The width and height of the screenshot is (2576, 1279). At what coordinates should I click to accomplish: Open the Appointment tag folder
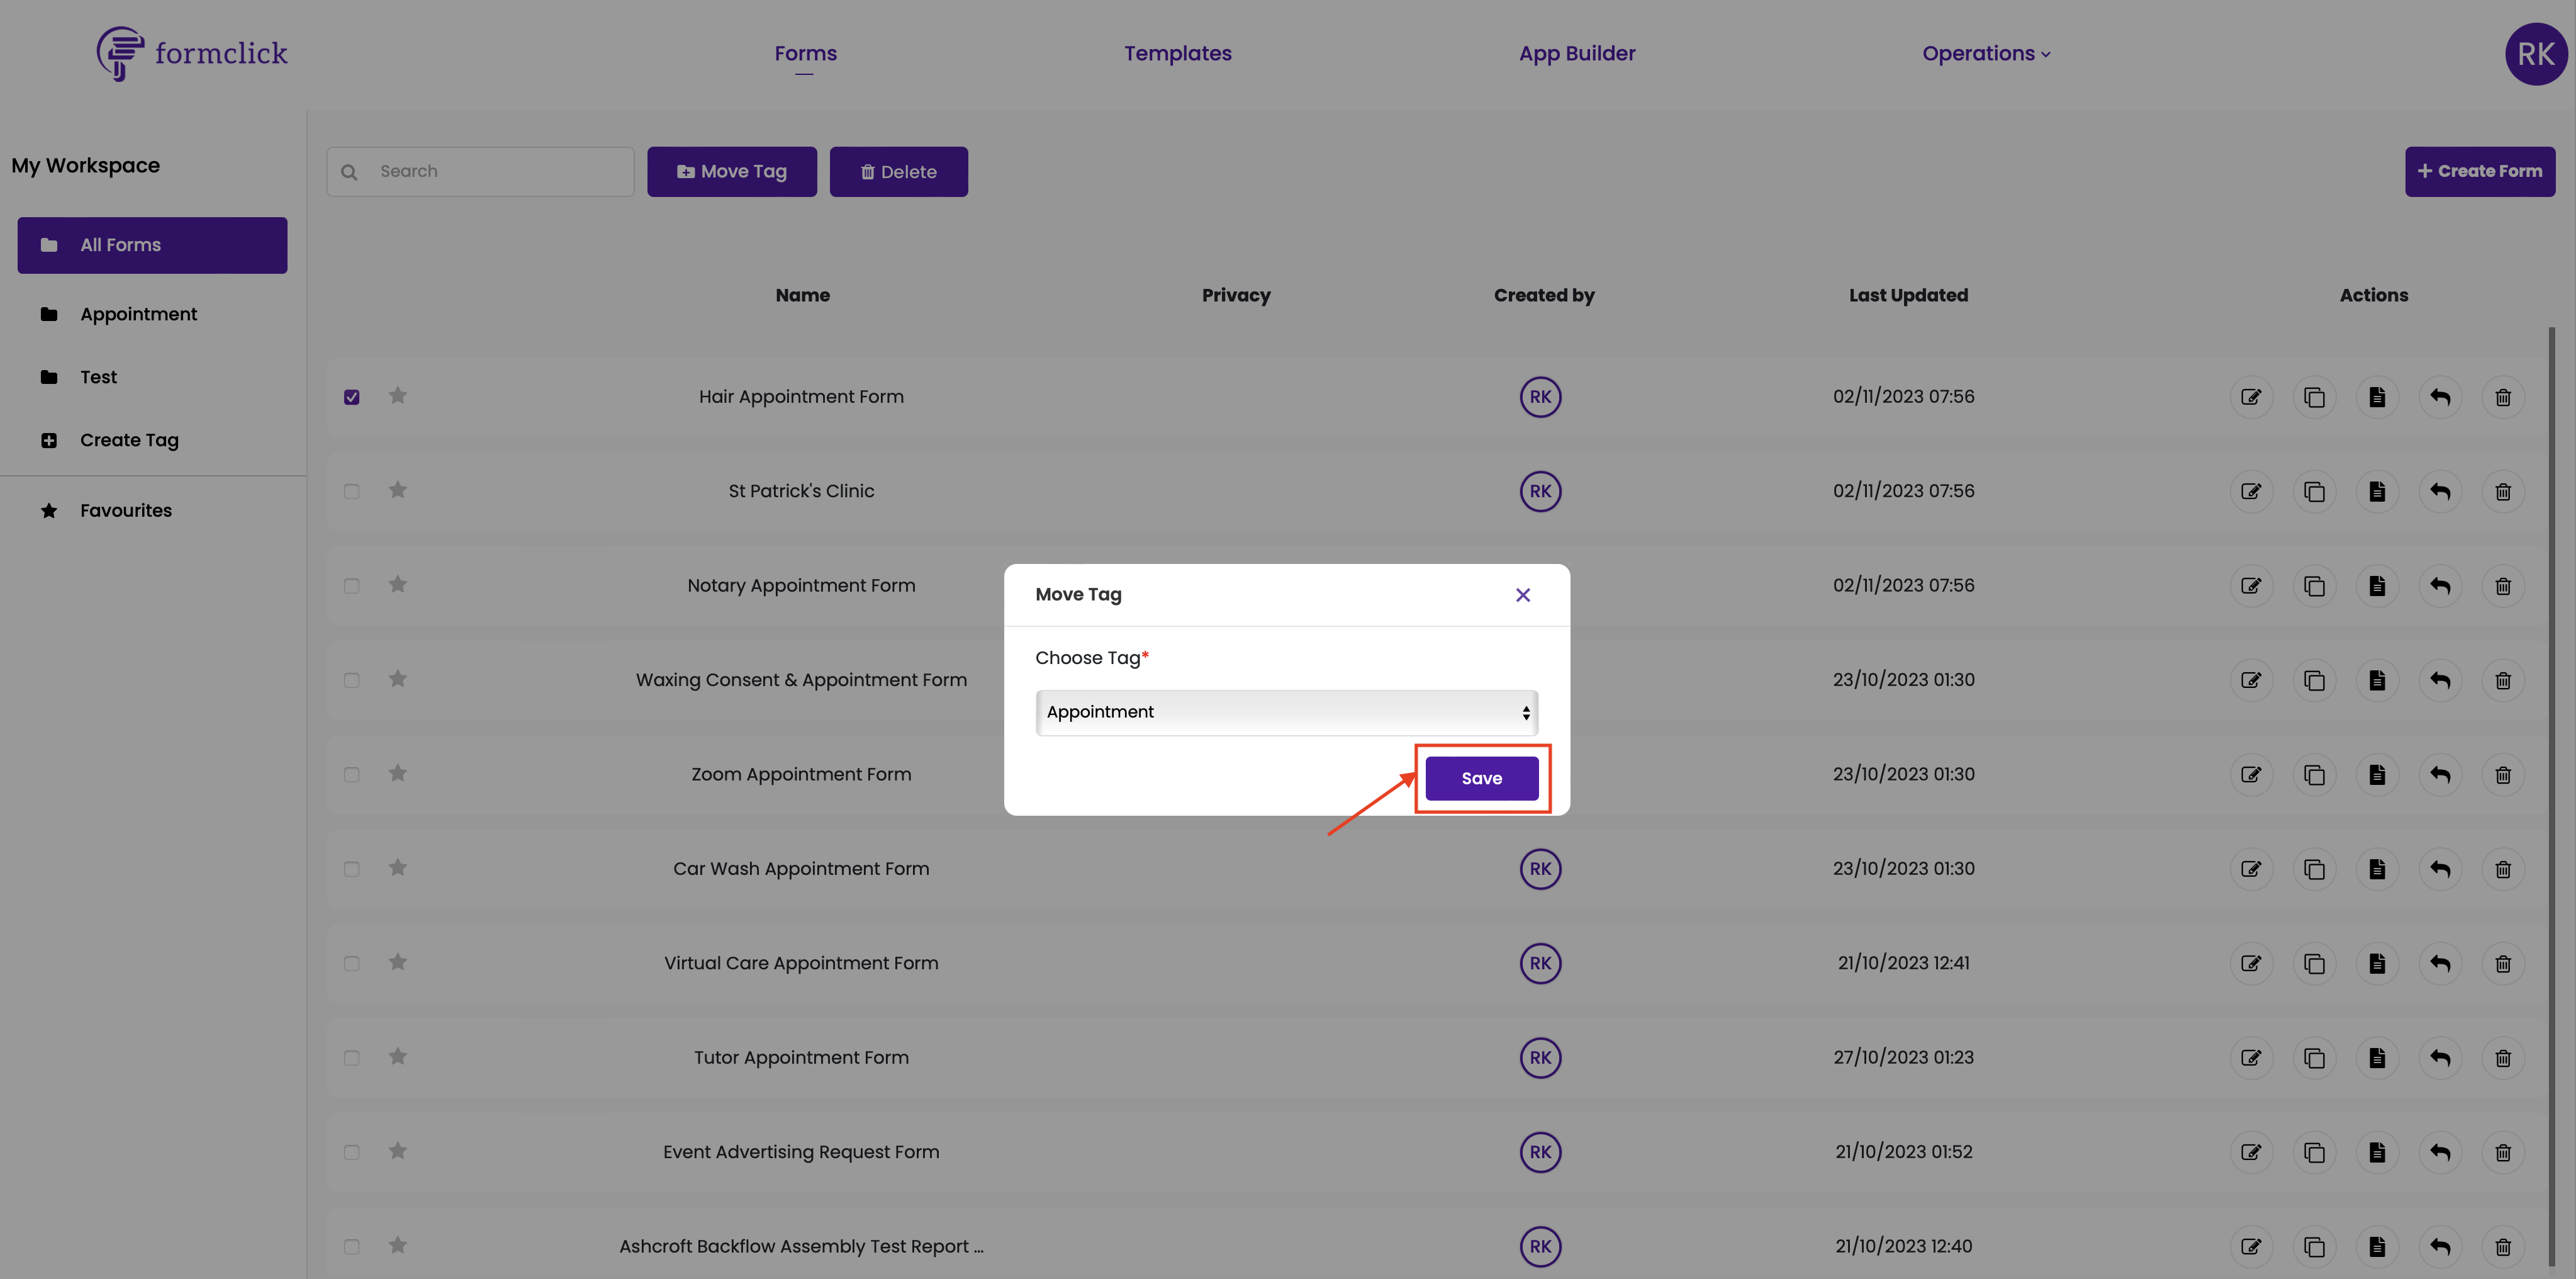[x=138, y=314]
